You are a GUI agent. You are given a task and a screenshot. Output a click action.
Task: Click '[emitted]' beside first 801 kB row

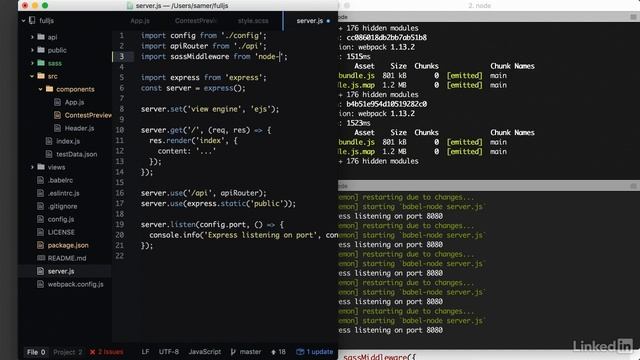(x=464, y=76)
